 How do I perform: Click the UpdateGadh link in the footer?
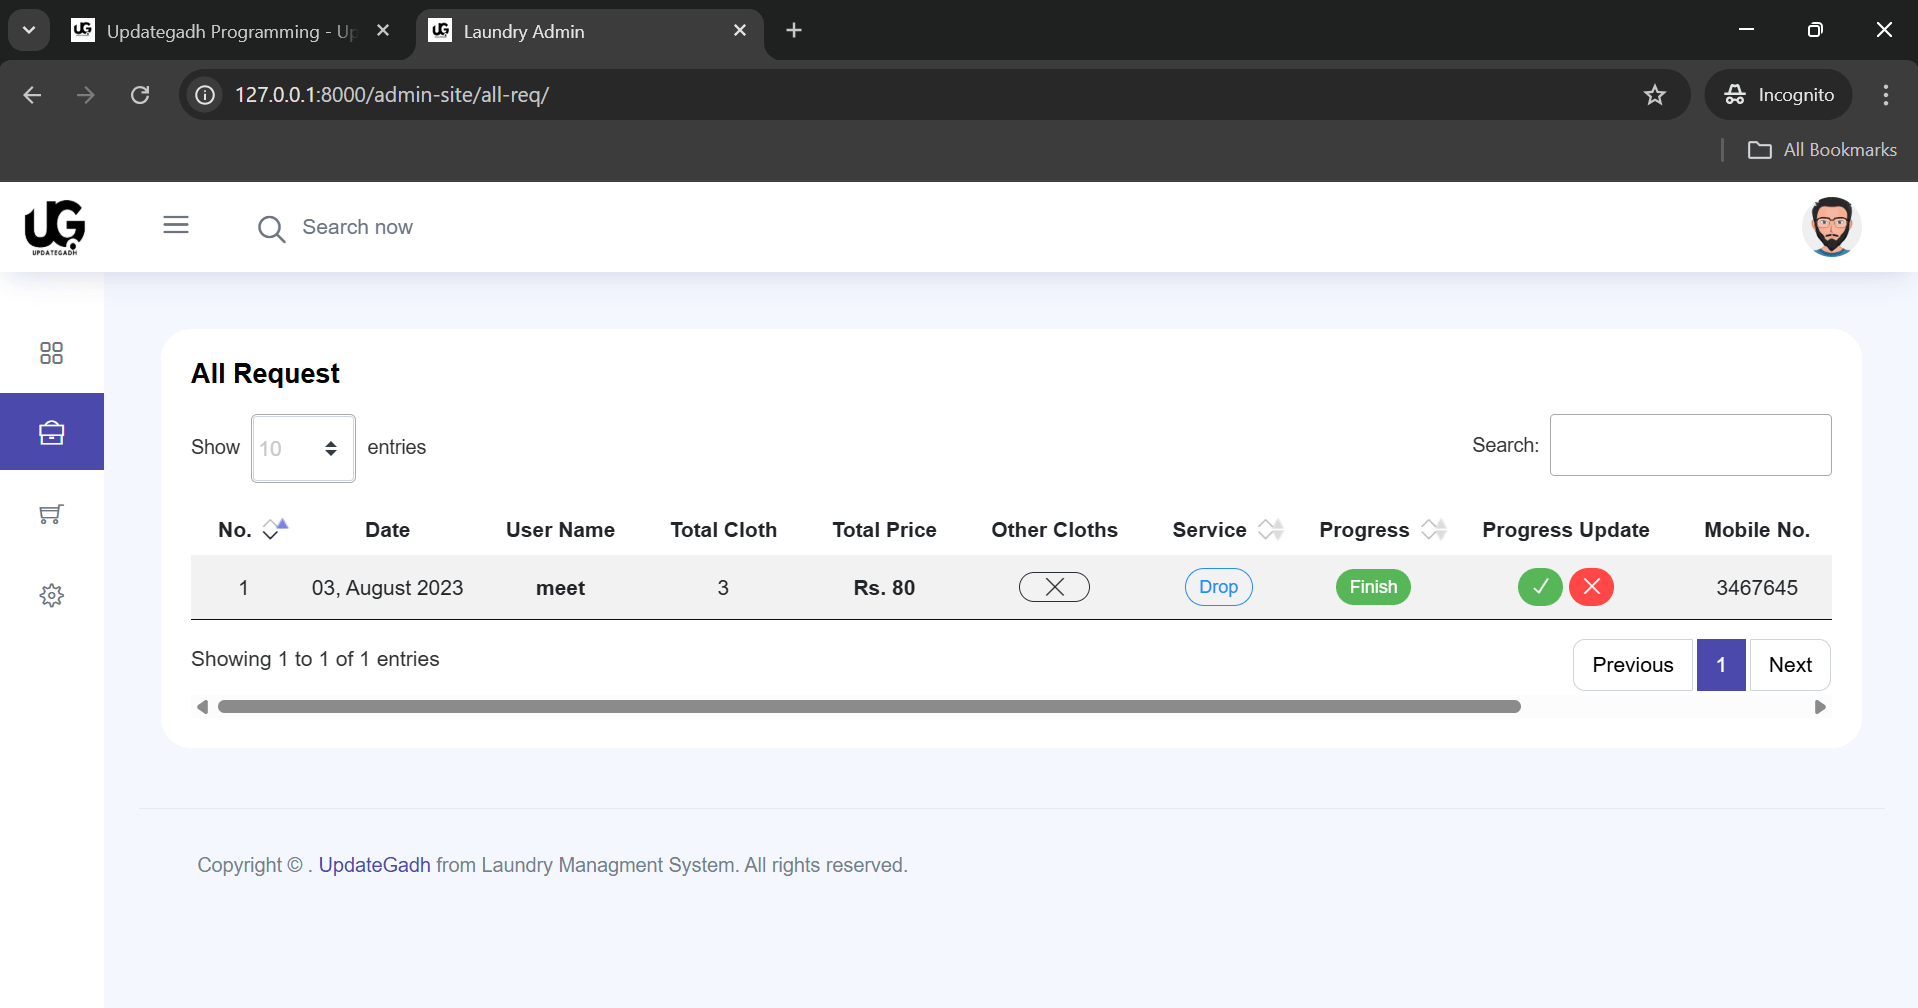point(374,864)
